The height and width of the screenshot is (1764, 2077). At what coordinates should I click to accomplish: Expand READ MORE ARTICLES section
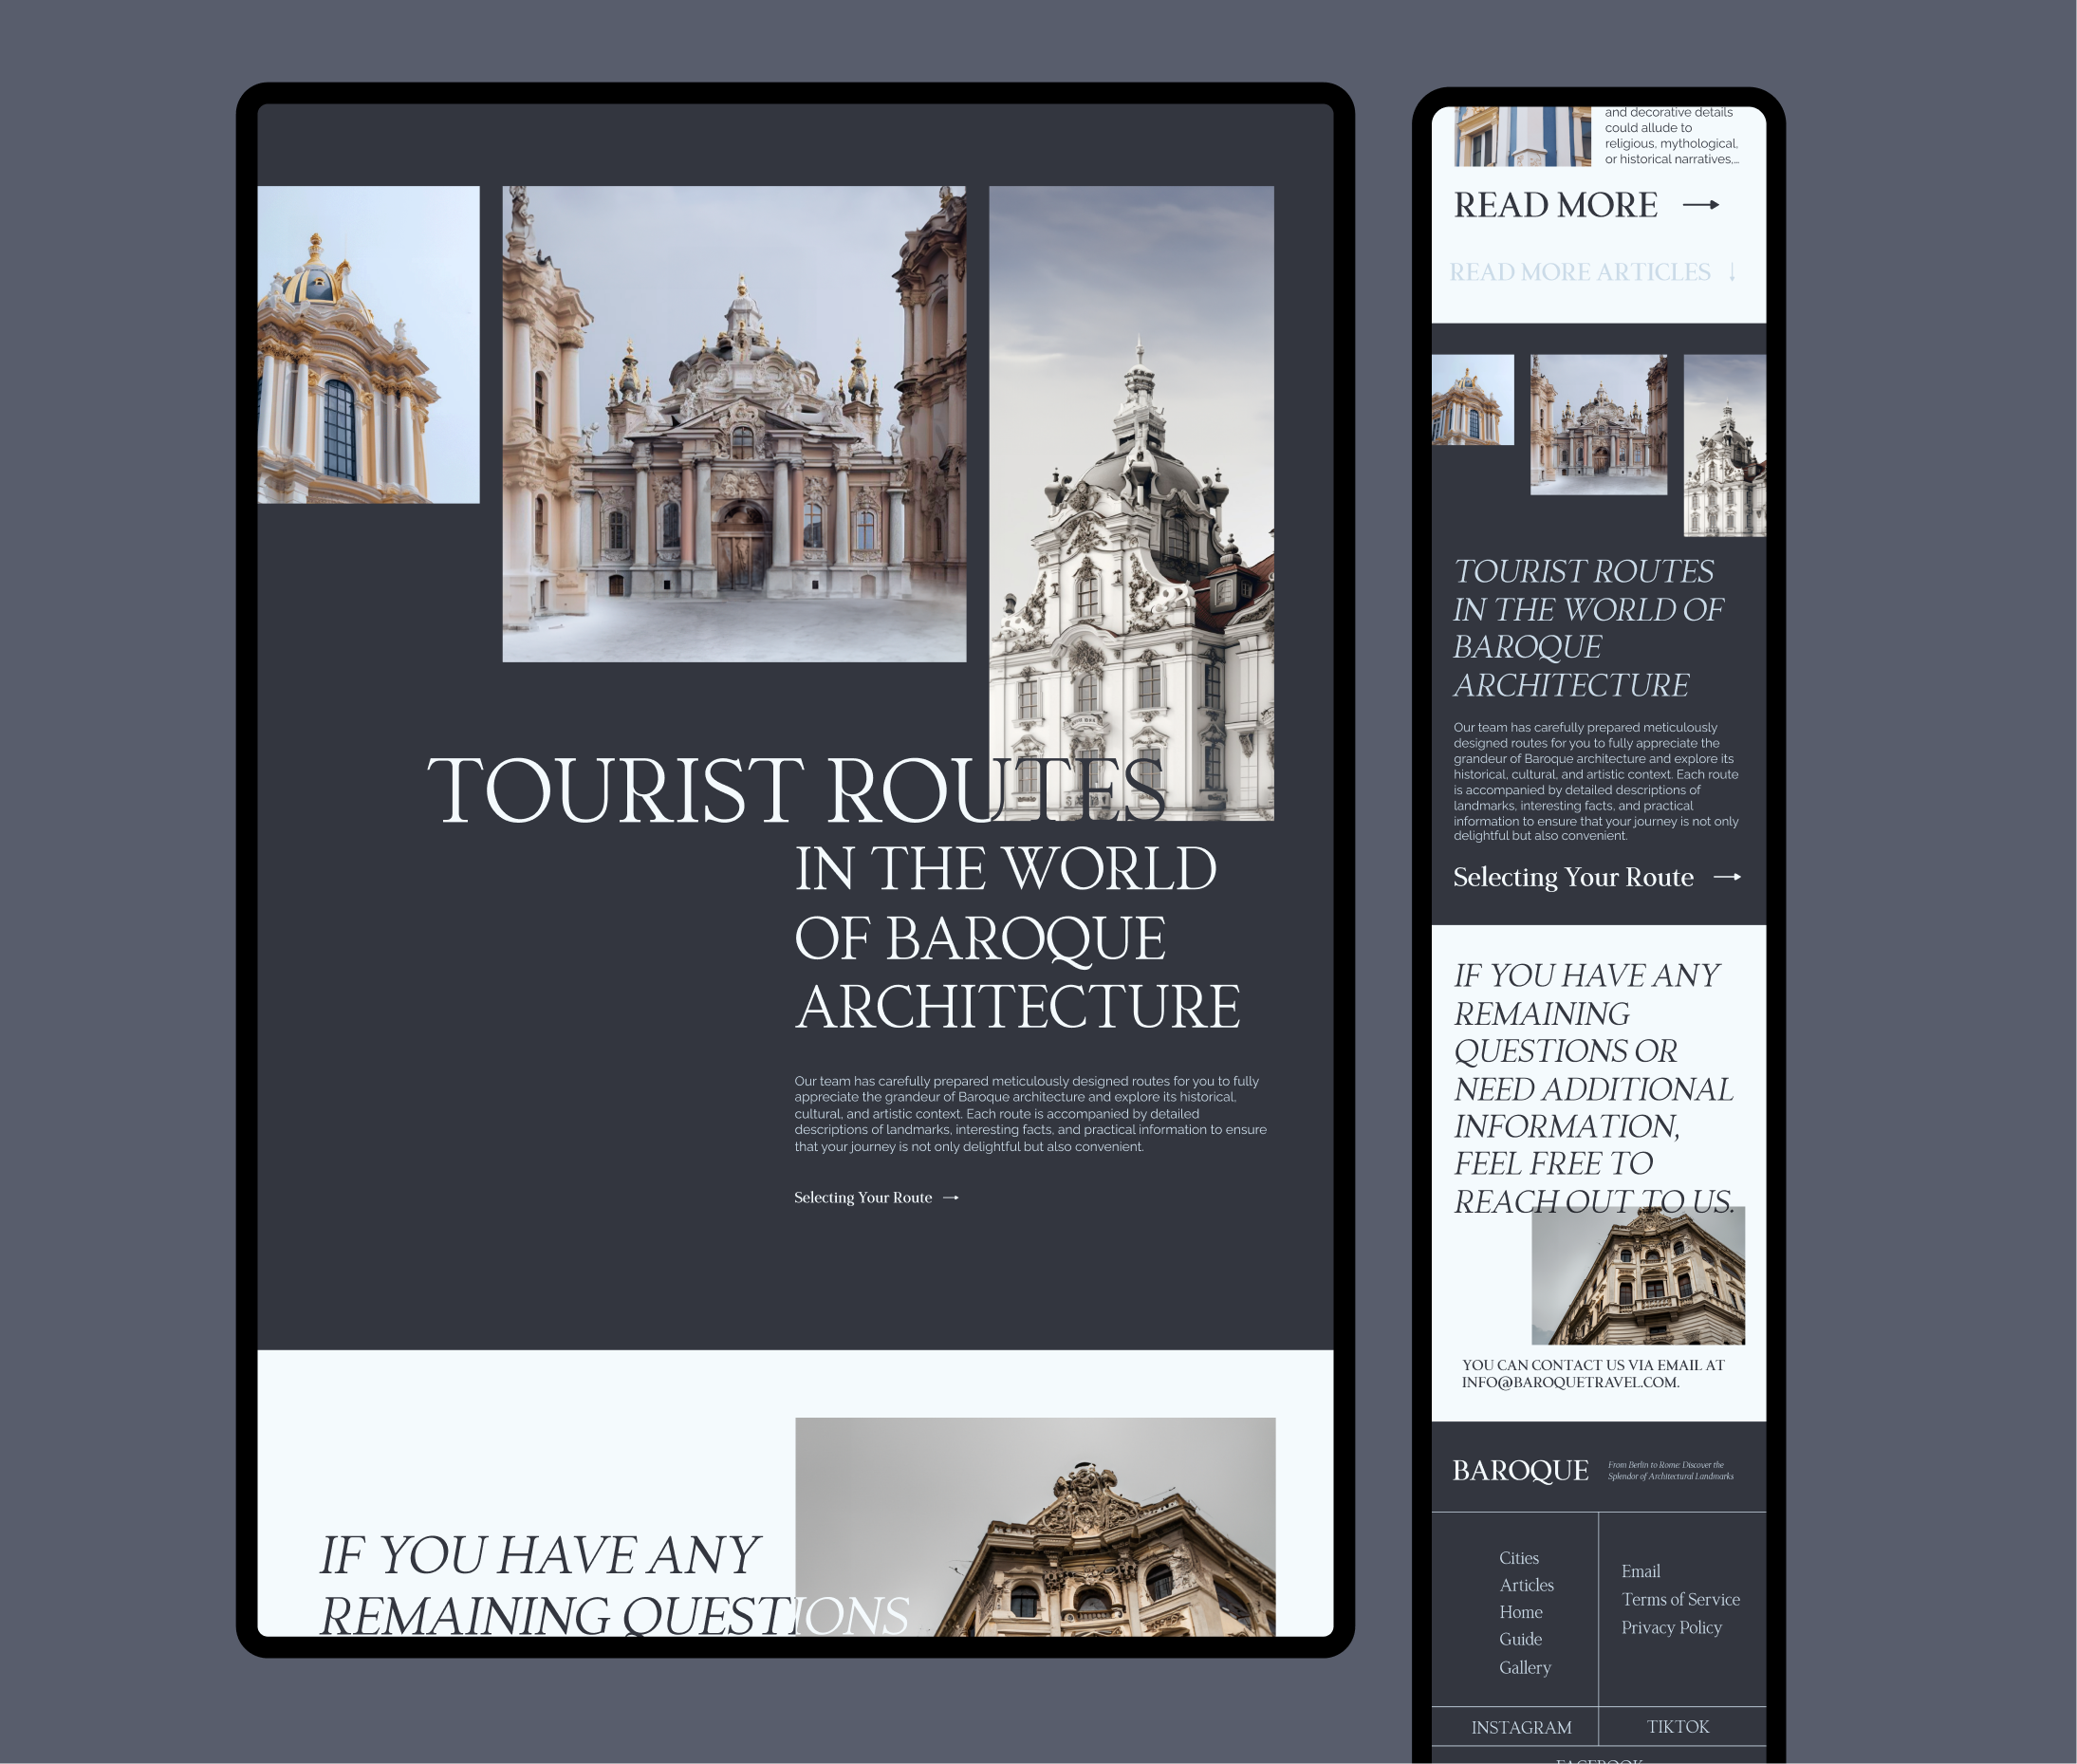click(1580, 272)
